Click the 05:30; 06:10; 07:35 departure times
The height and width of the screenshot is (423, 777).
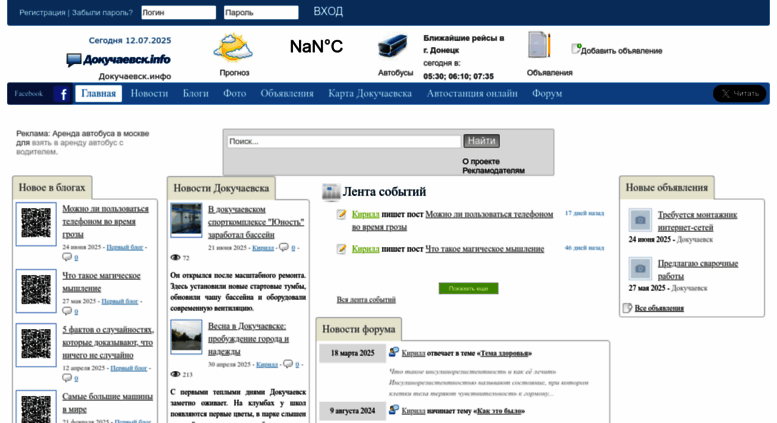point(458,76)
